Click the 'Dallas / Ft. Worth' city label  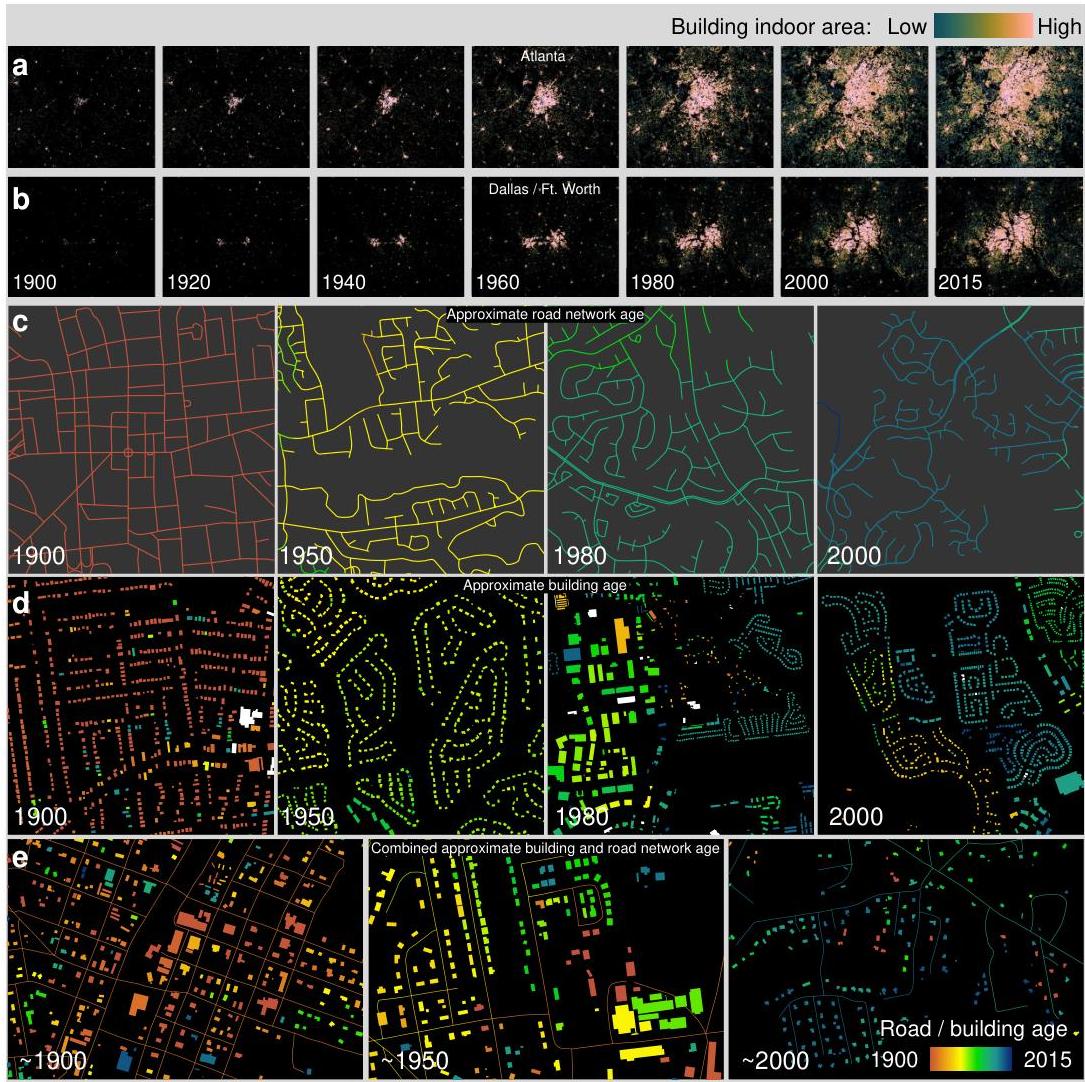[x=545, y=189]
